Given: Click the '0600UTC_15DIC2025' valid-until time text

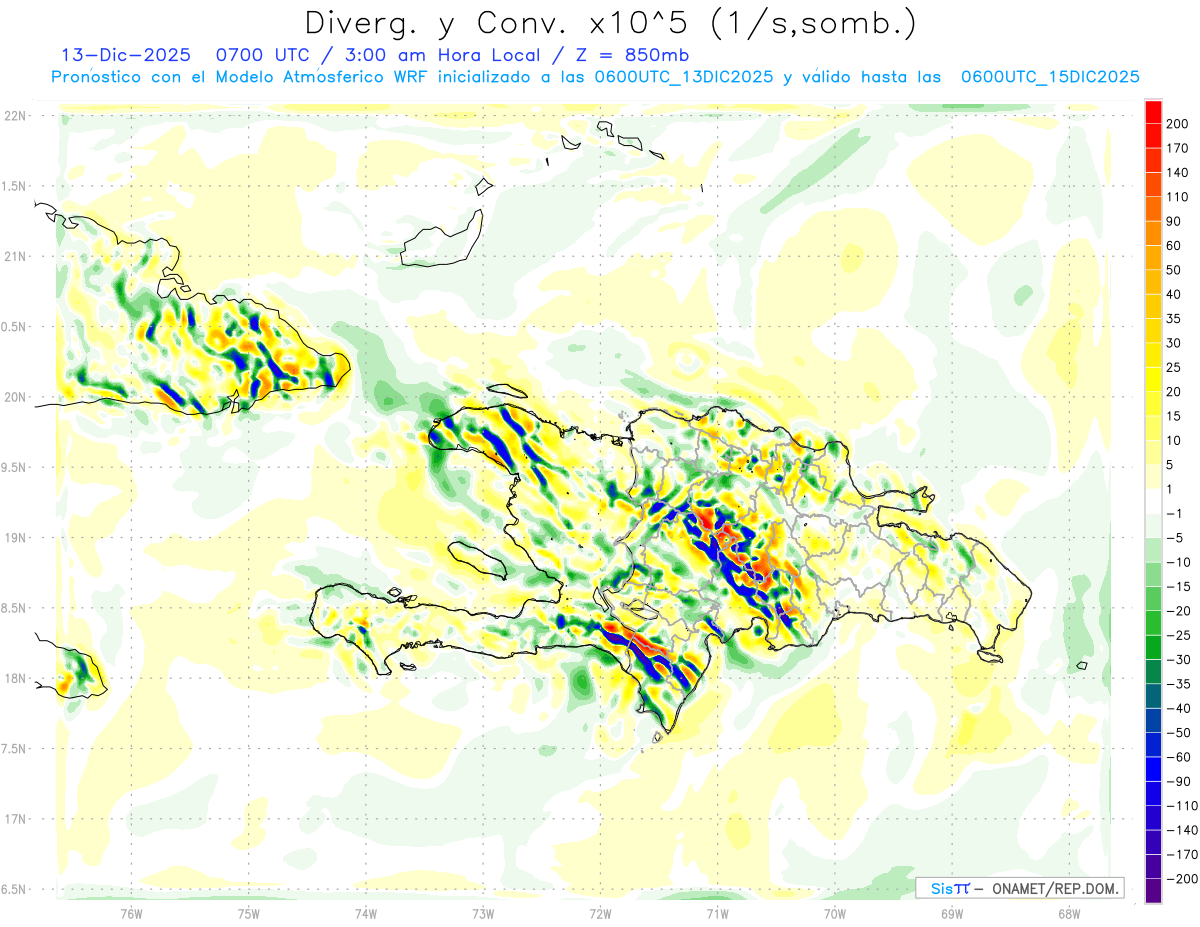Looking at the screenshot, I should pyautogui.click(x=1050, y=77).
